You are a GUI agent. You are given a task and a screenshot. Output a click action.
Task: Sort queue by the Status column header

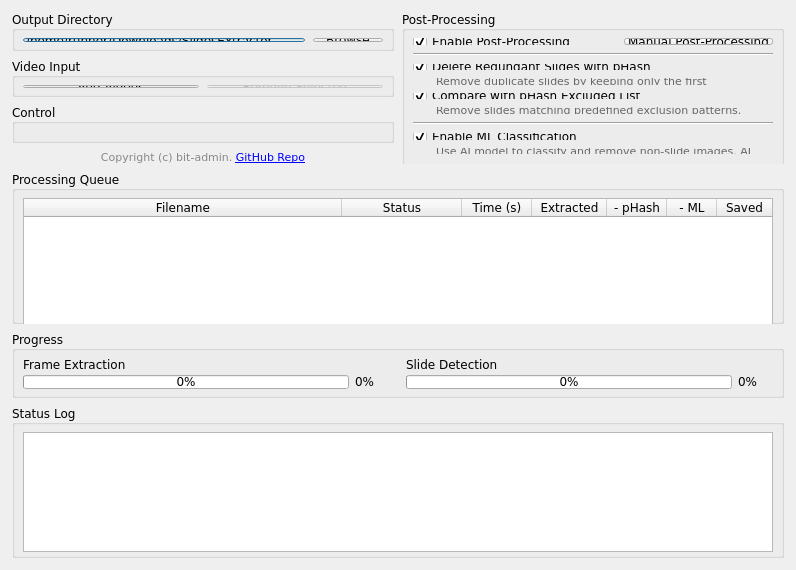[402, 208]
